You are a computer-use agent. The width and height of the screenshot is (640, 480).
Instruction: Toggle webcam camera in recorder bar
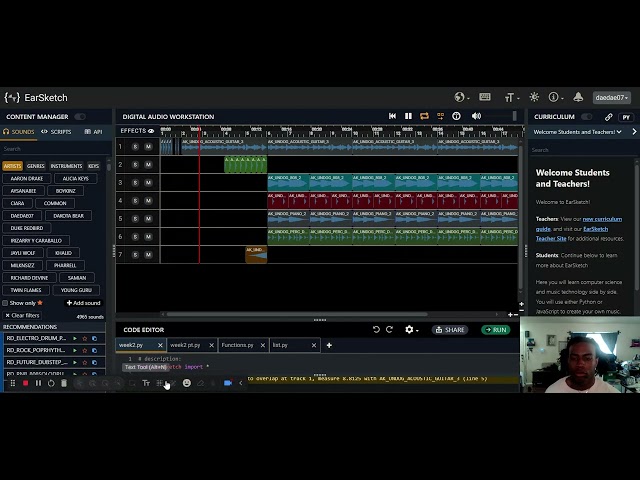point(228,383)
